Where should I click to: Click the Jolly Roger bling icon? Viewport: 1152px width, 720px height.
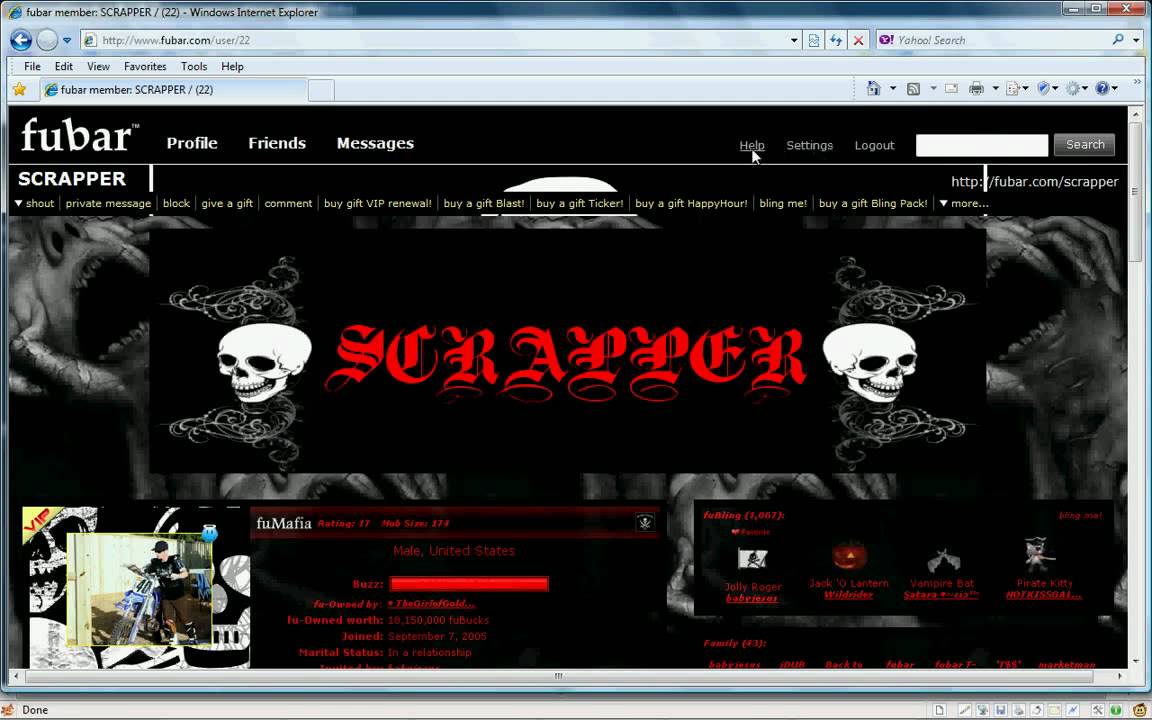pos(752,559)
